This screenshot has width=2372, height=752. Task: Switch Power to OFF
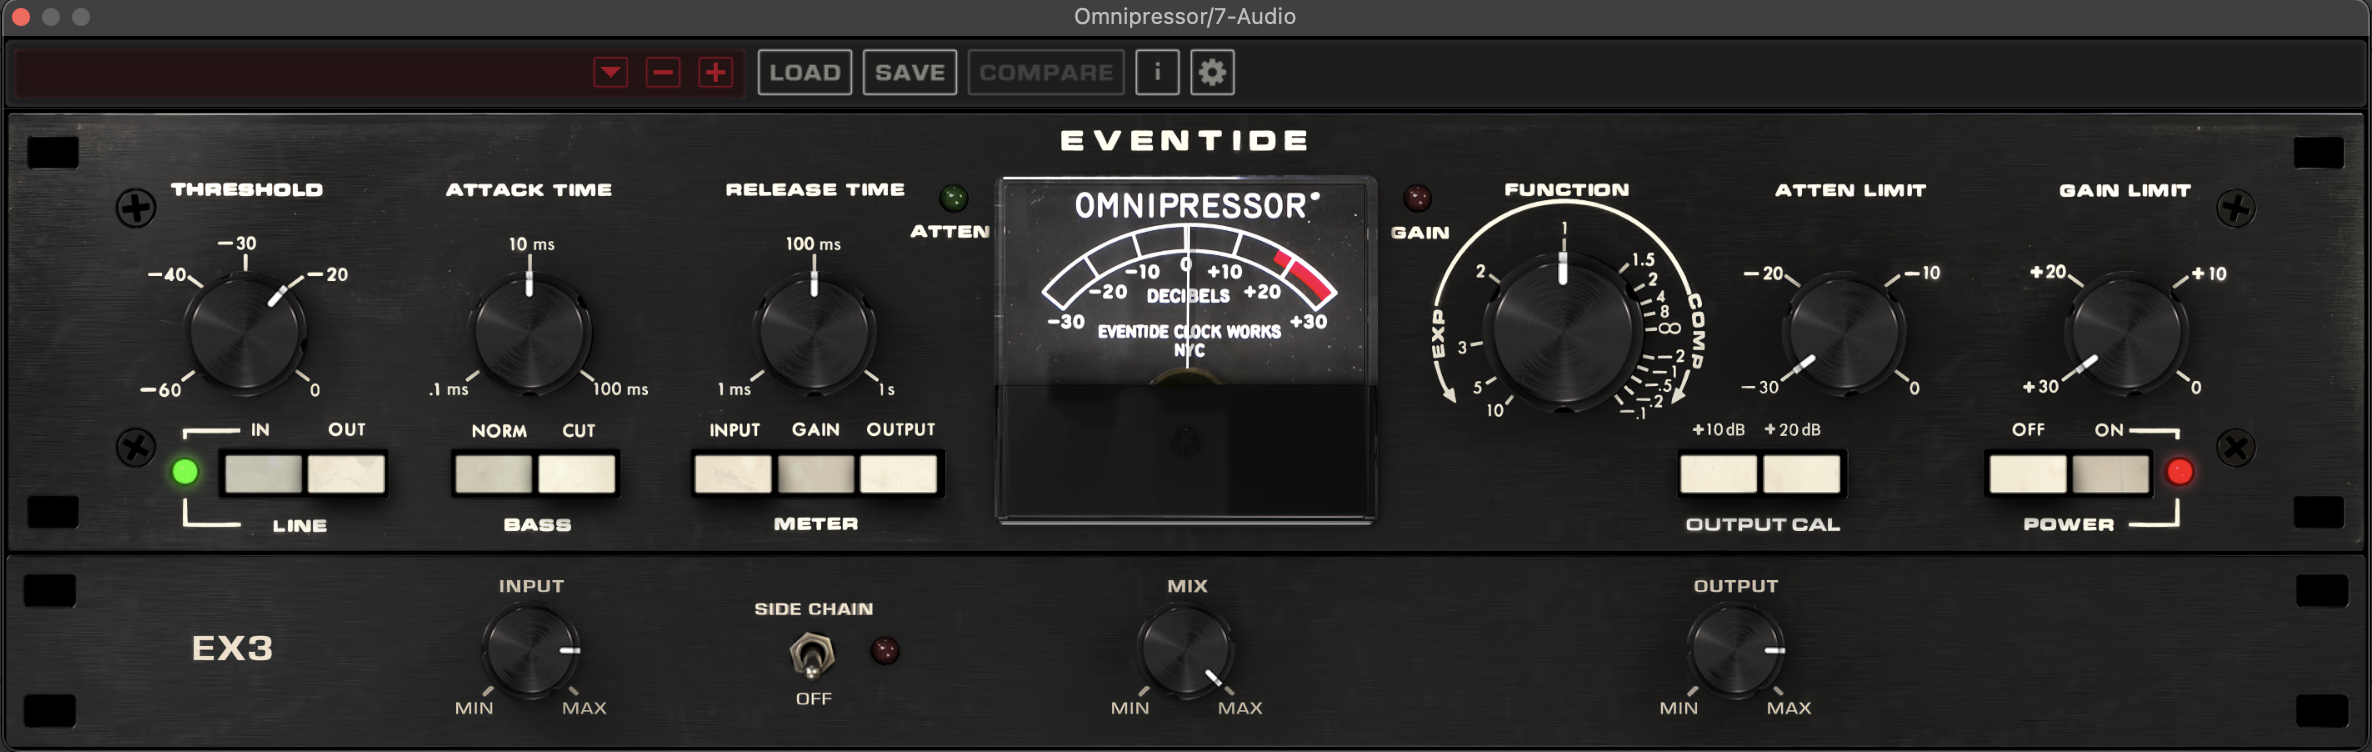tap(2028, 474)
